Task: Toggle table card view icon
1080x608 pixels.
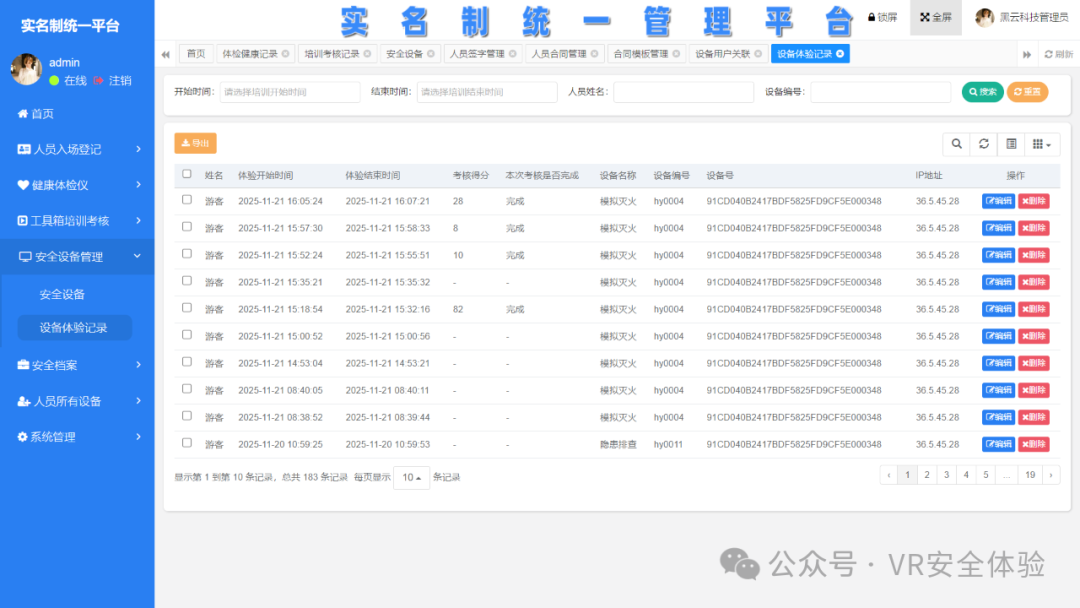Action: coord(1011,144)
